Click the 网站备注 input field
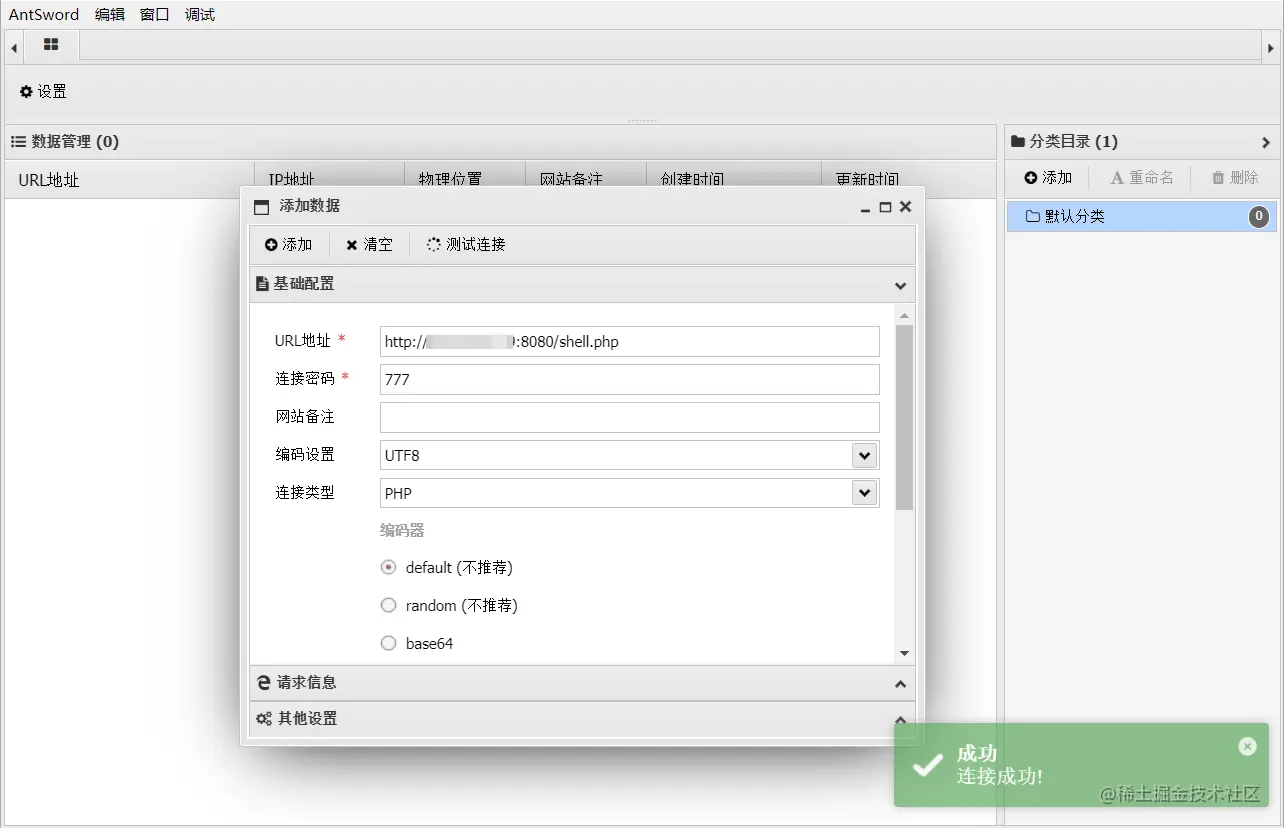The width and height of the screenshot is (1284, 828). coord(630,417)
